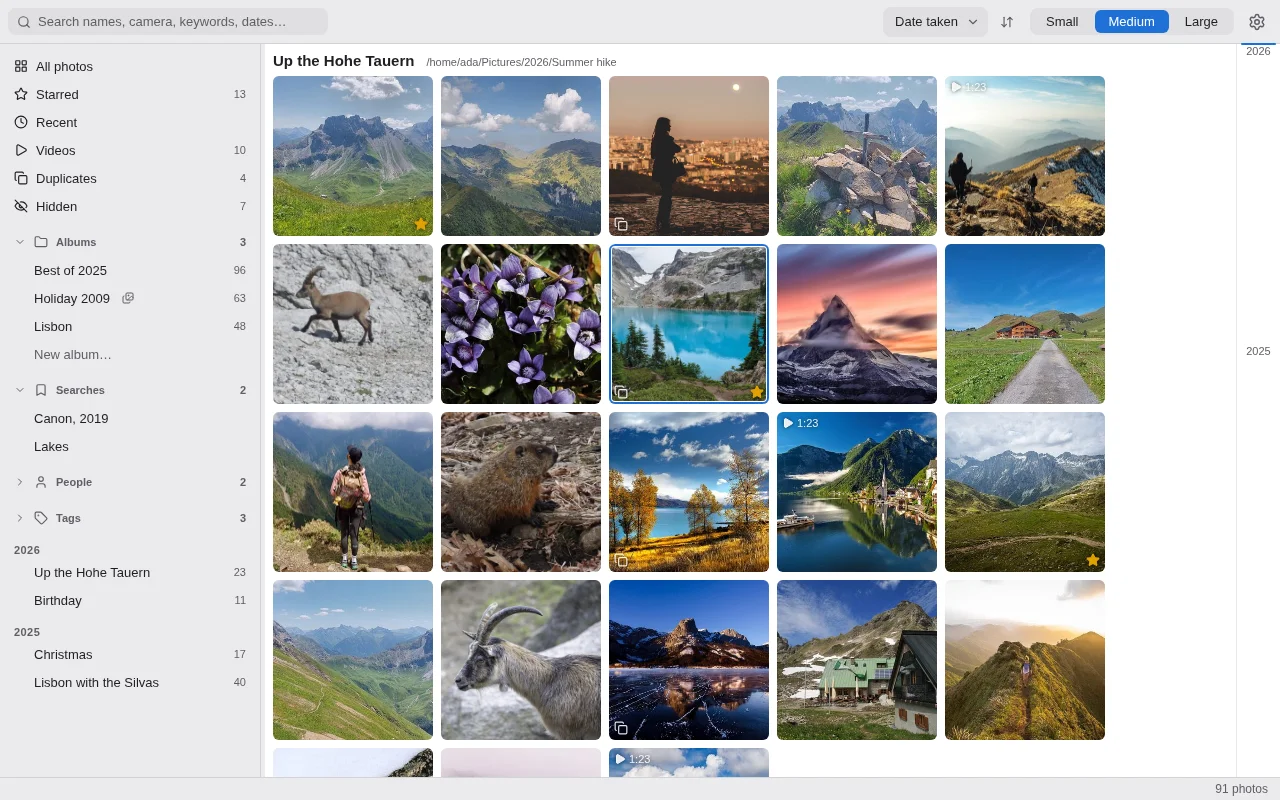Viewport: 1280px width, 800px height.
Task: Click duplicate badge on the turquoise lake photo
Action: pyautogui.click(x=621, y=392)
